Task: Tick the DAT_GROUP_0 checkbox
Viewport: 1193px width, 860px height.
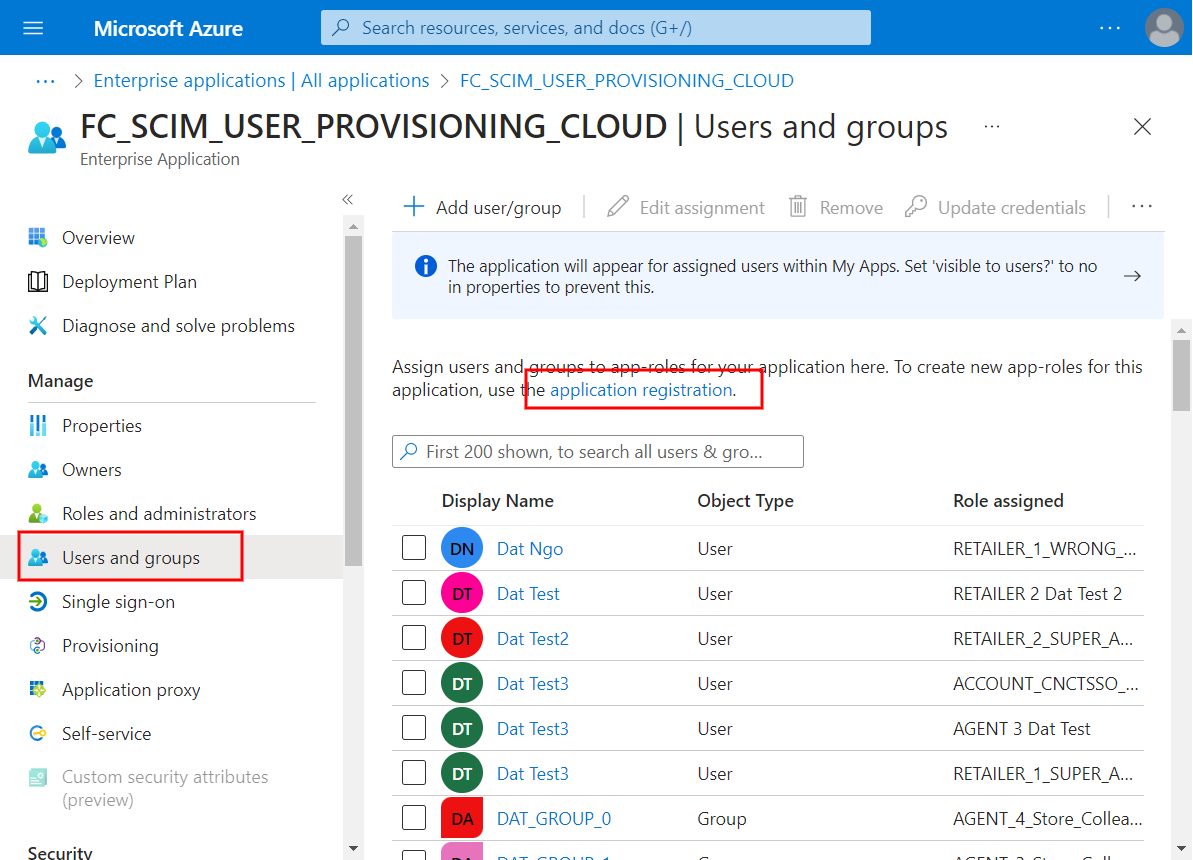Action: point(414,819)
